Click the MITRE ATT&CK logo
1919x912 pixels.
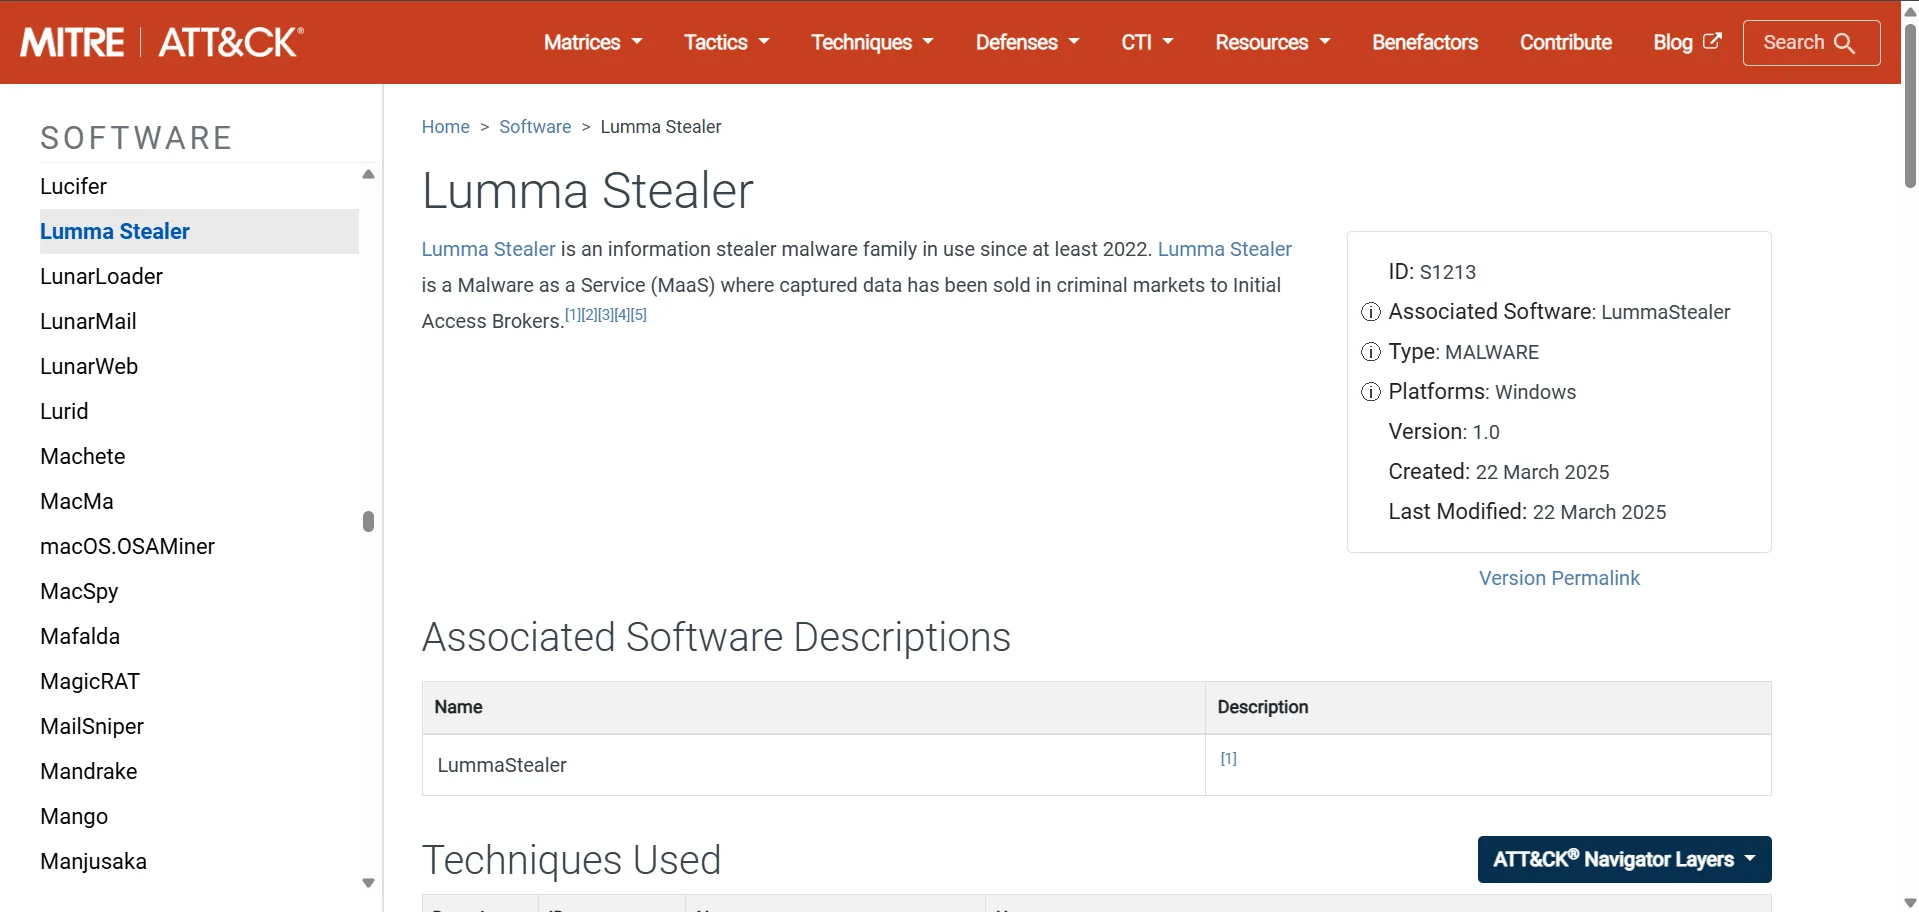pyautogui.click(x=162, y=42)
